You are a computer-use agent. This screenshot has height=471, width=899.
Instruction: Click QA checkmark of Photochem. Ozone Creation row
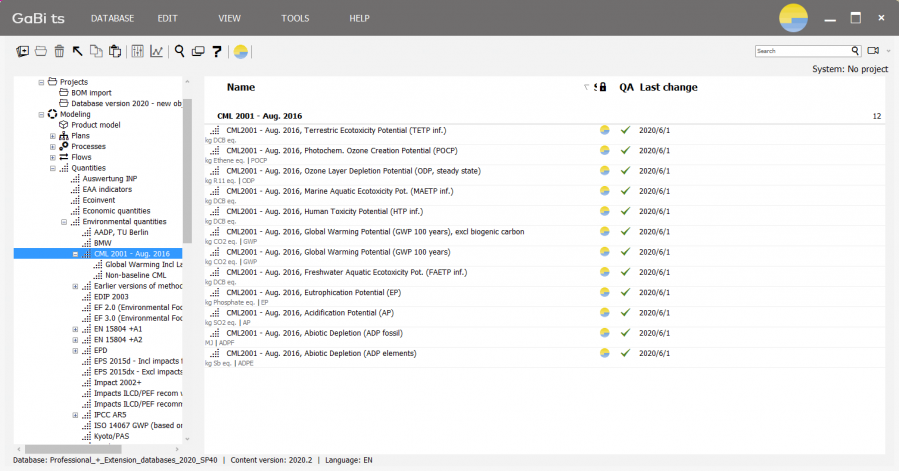click(626, 150)
